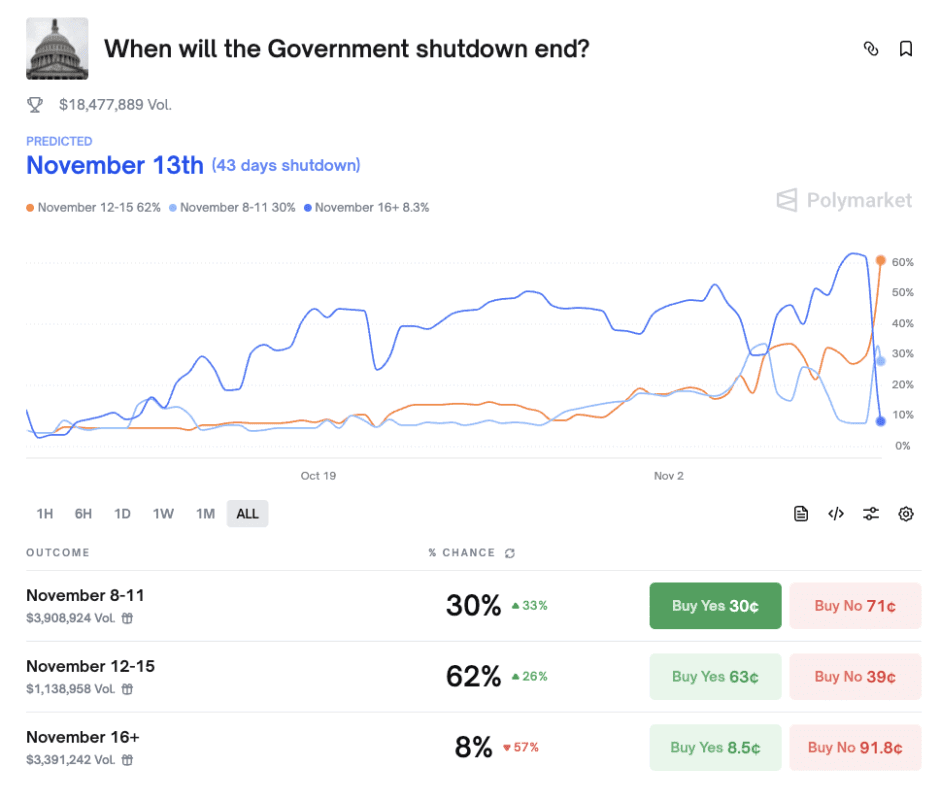Select the 1H time range

point(45,514)
